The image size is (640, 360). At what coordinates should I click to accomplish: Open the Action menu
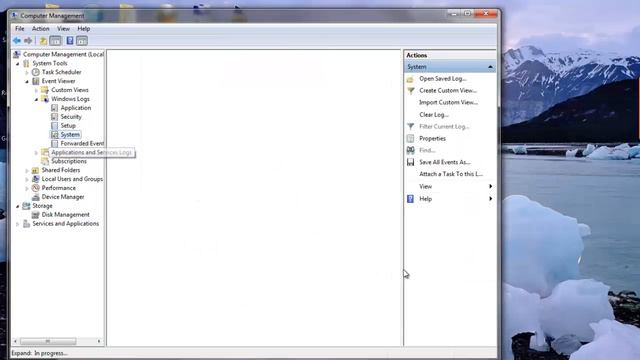[40, 29]
